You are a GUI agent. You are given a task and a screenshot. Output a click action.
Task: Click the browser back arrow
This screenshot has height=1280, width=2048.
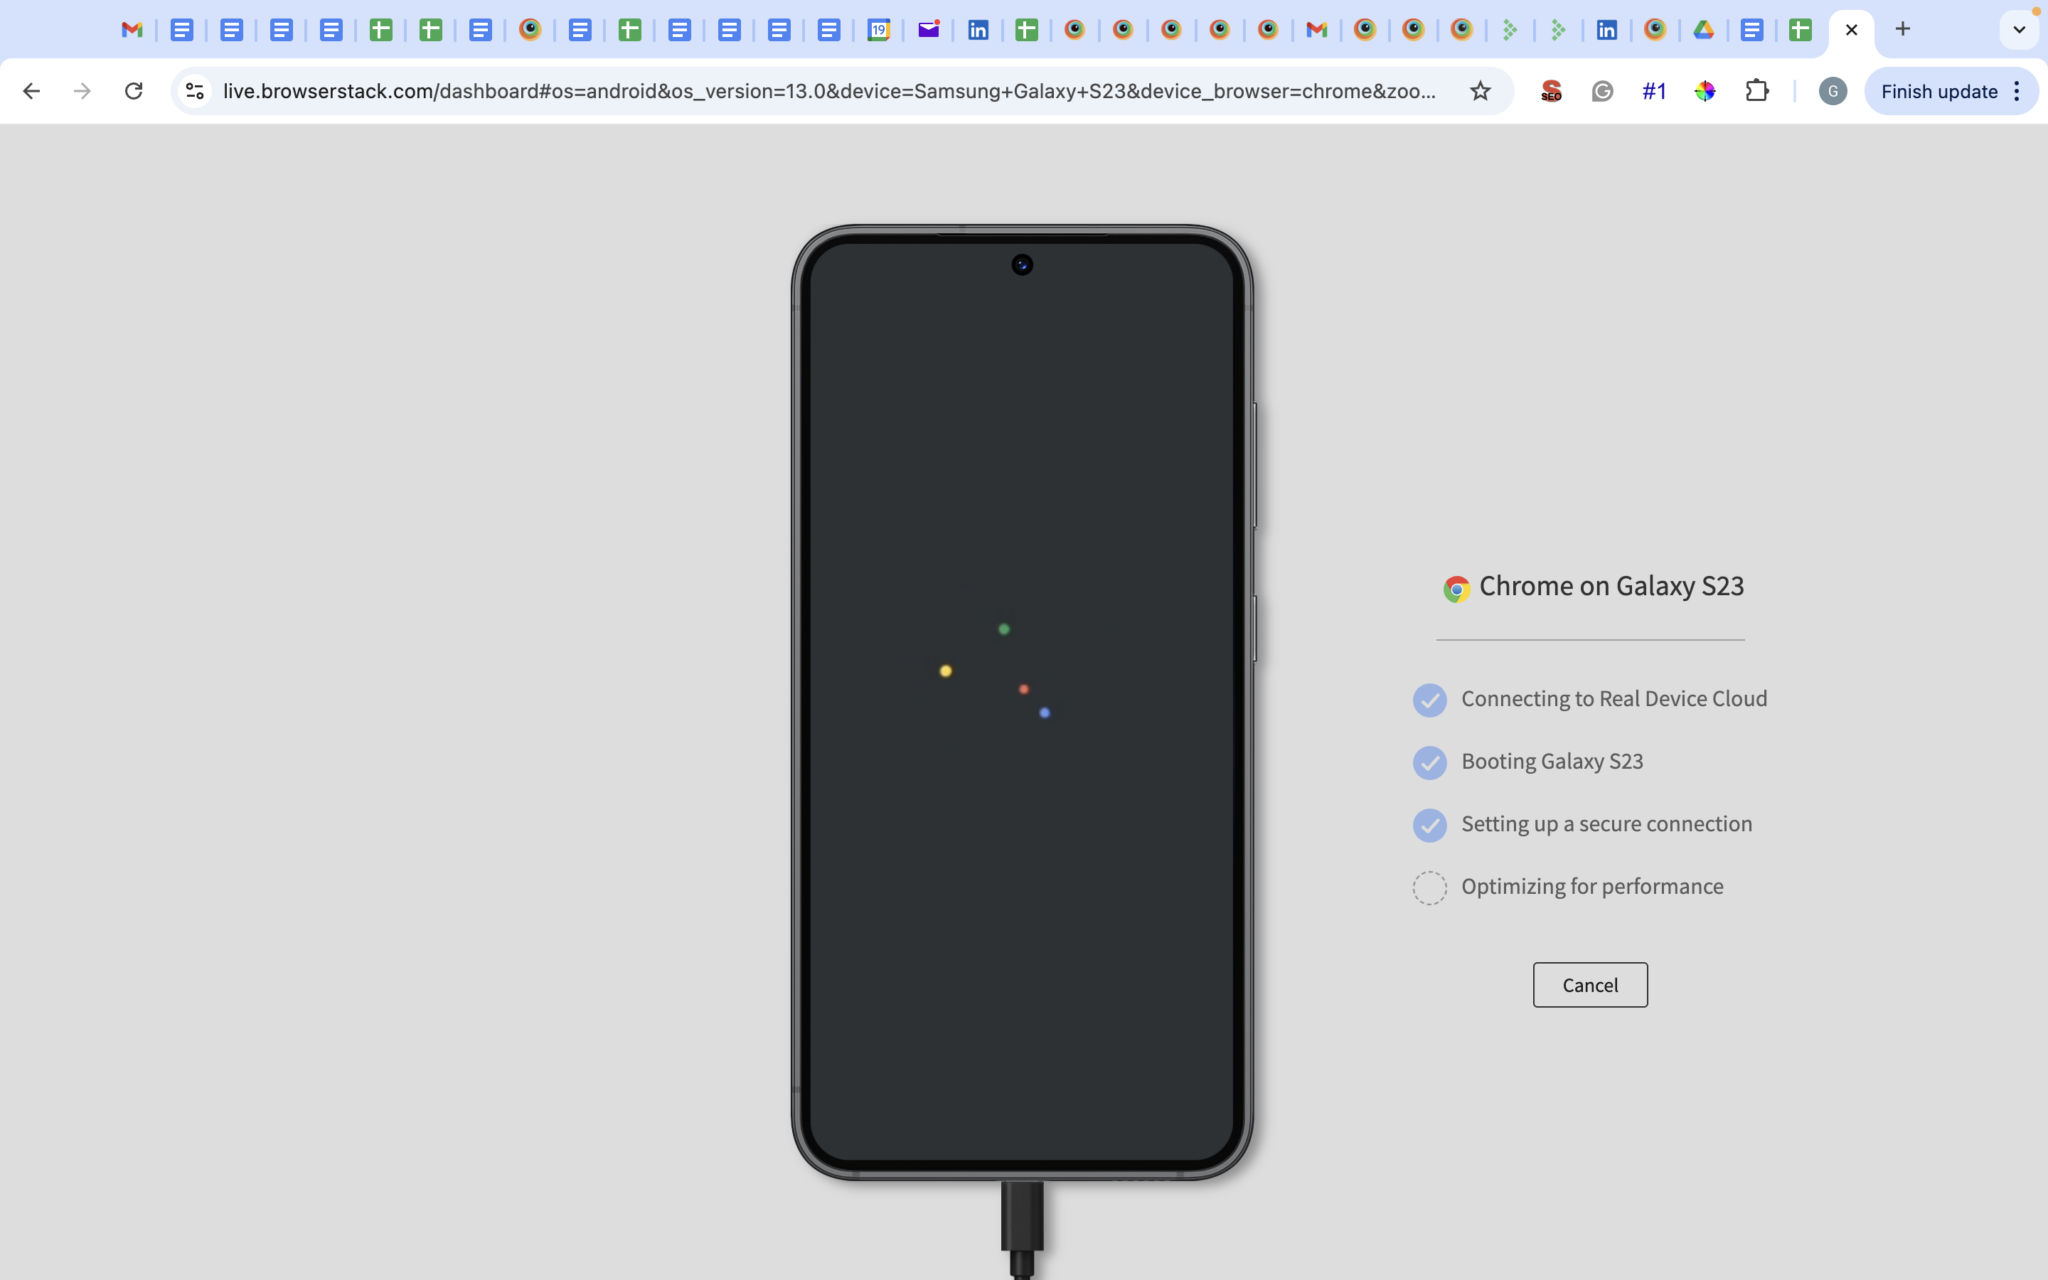31,91
